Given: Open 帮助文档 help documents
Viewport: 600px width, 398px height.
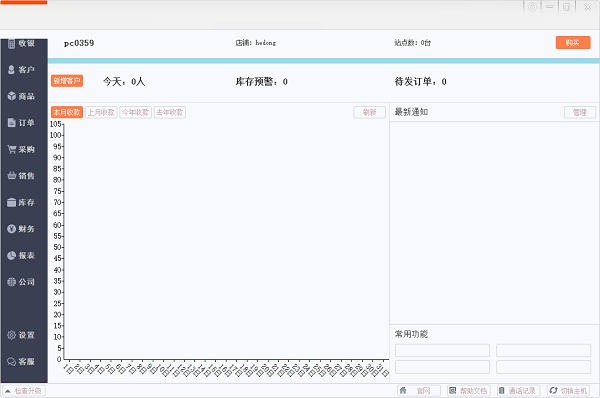Looking at the screenshot, I should (x=469, y=390).
